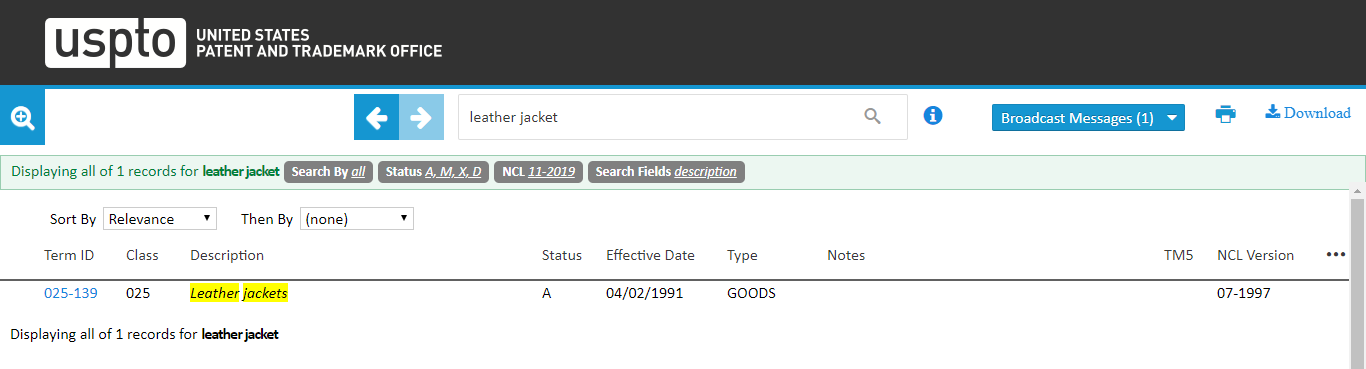This screenshot has height=369, width=1366.
Task: Go back with the left arrow button
Action: pos(376,117)
